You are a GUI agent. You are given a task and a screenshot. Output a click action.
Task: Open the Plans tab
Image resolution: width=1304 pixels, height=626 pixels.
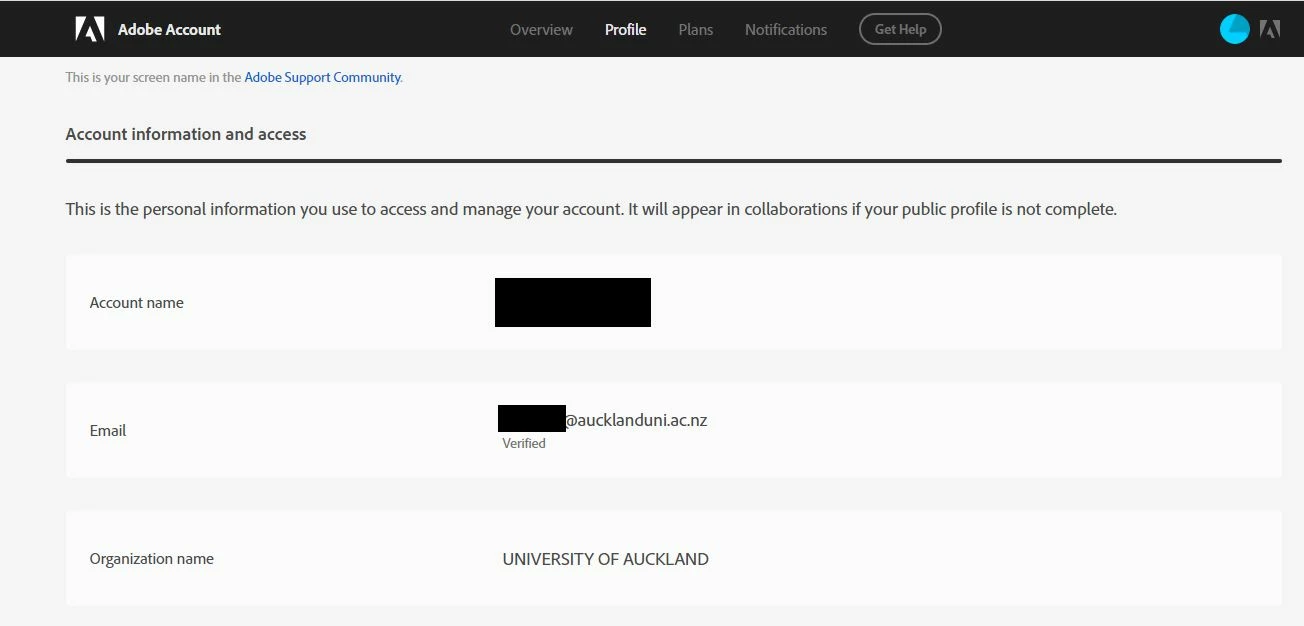point(695,29)
